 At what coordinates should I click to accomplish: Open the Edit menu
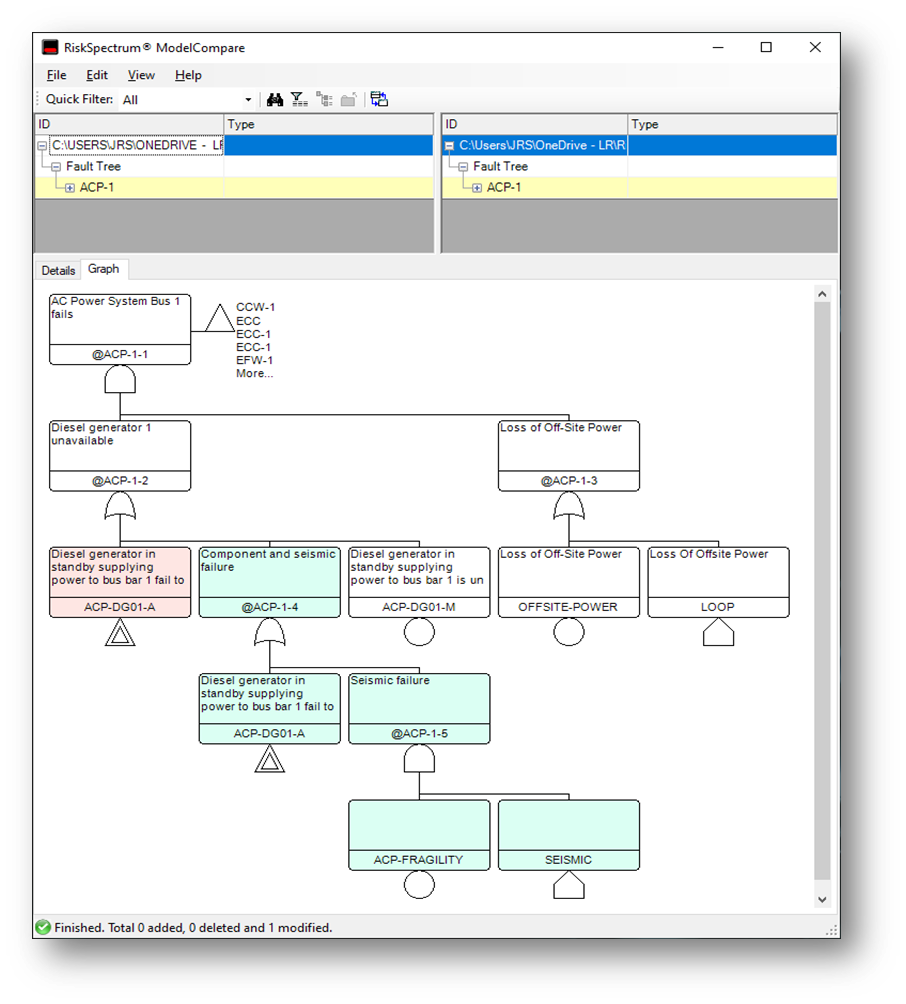pyautogui.click(x=97, y=75)
